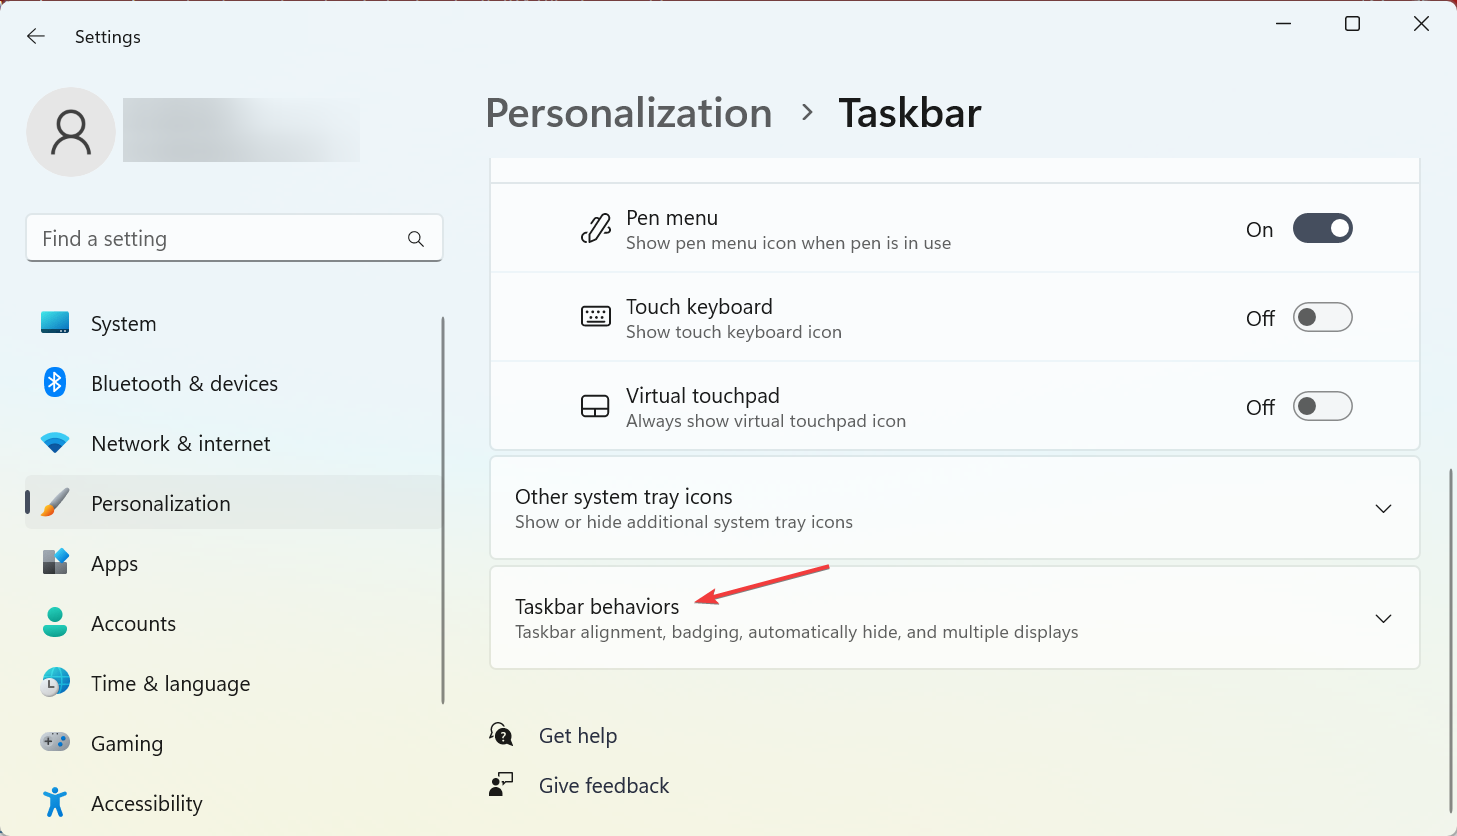The width and height of the screenshot is (1457, 836).
Task: Click the Bluetooth & devices icon
Action: [55, 383]
